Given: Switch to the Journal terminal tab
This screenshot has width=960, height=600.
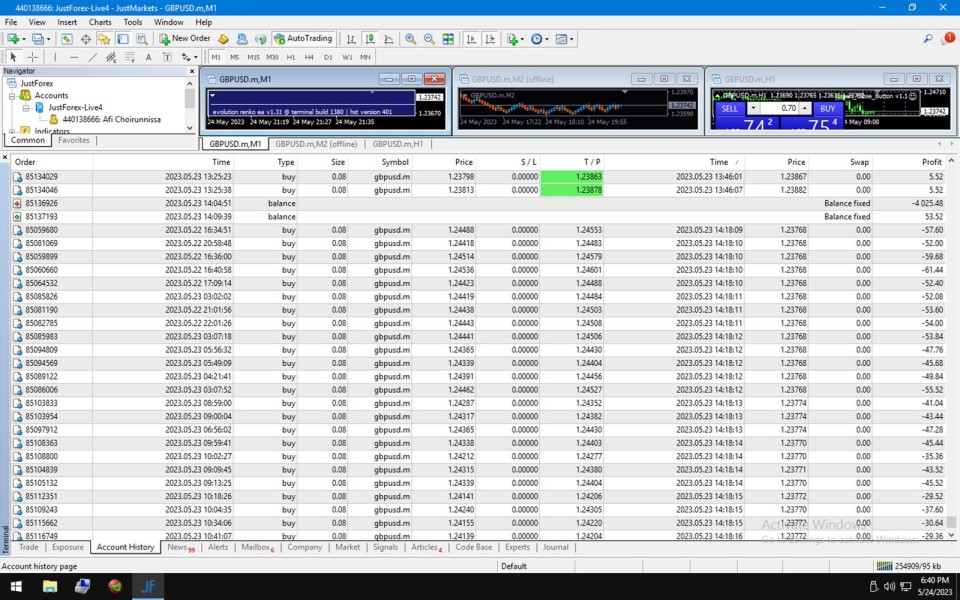Looking at the screenshot, I should pyautogui.click(x=555, y=547).
